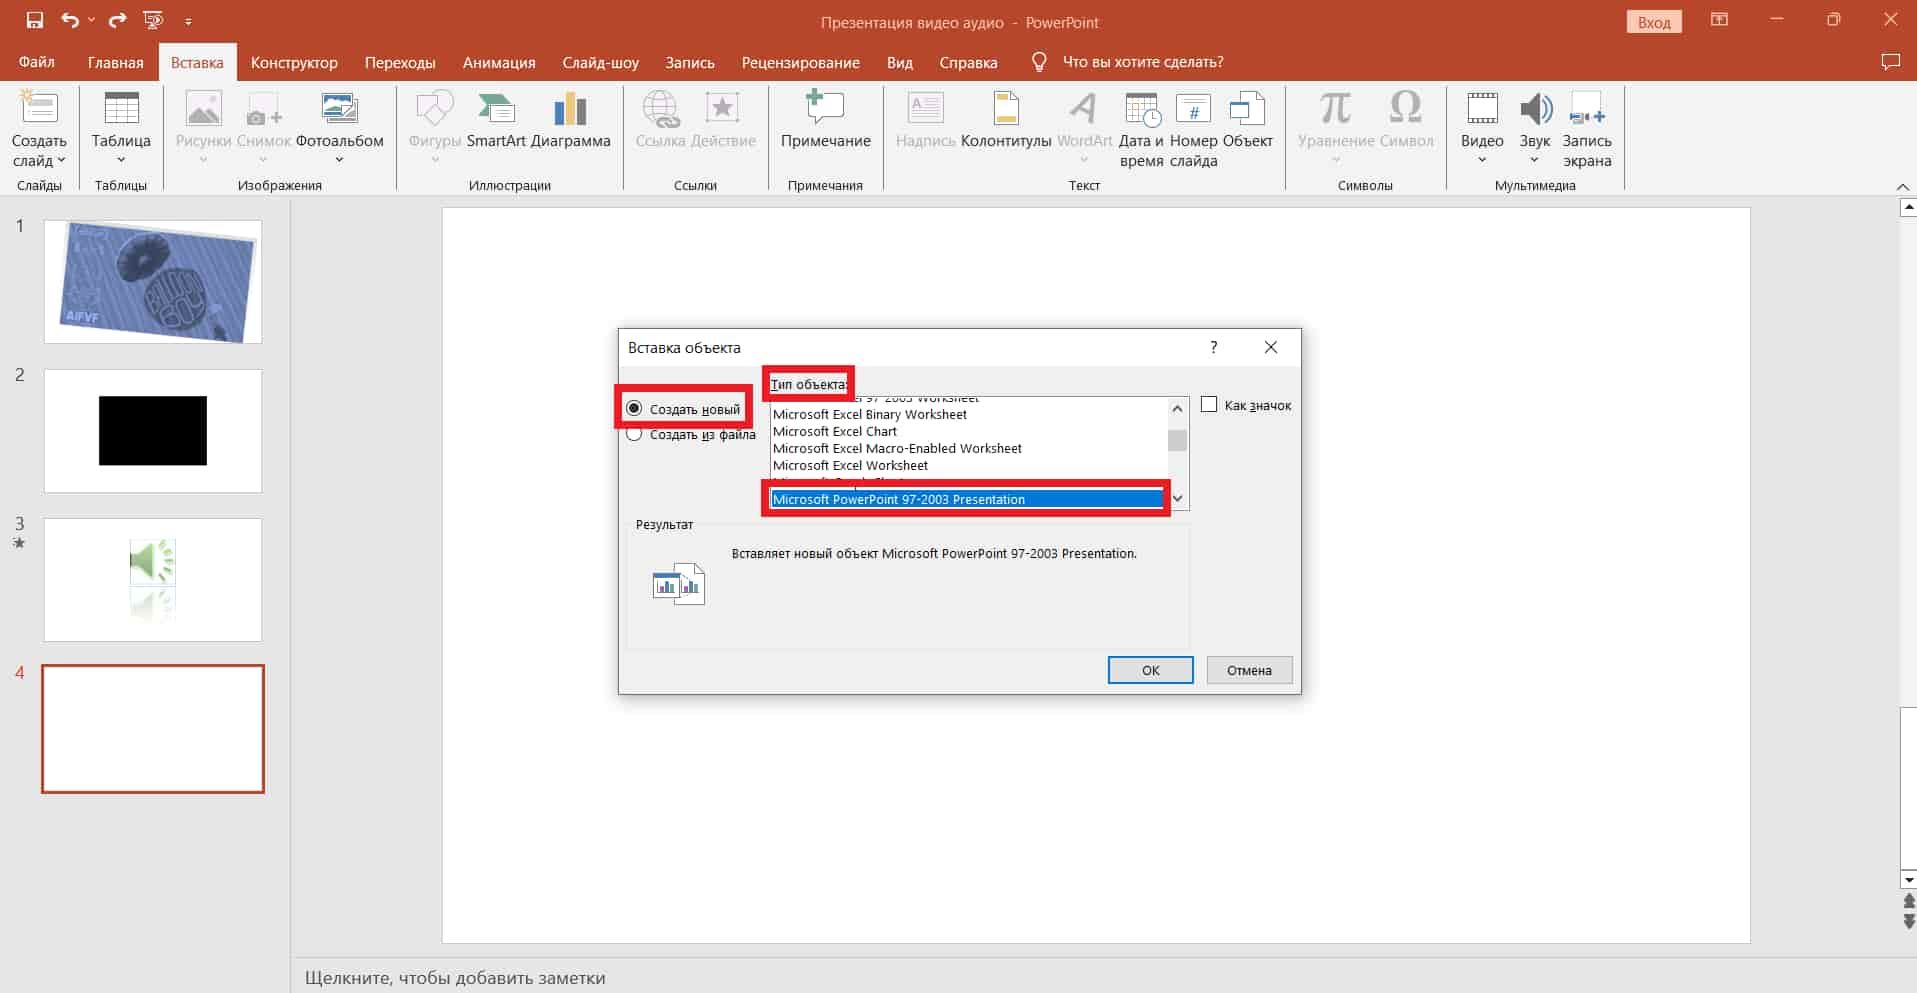1917x993 pixels.
Task: Switch to the Вид tab
Action: point(899,62)
